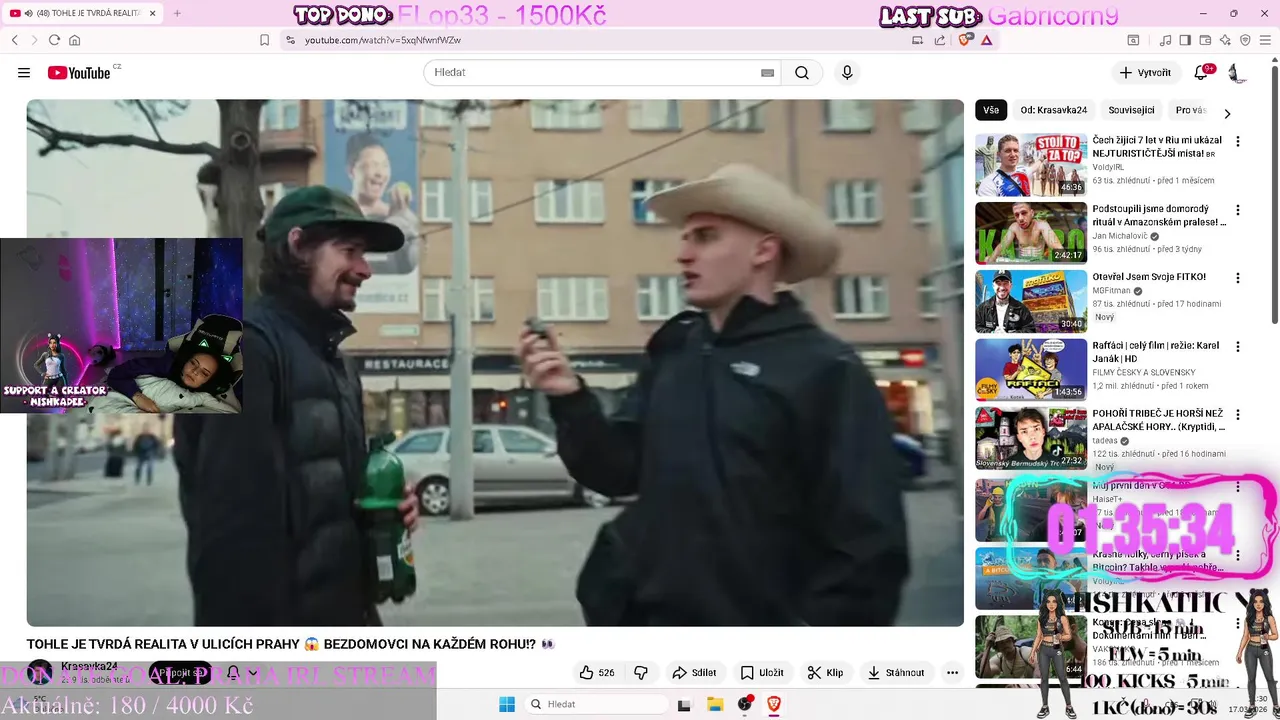
Task: Bookmark this page using the bookmark icon
Action: click(264, 40)
